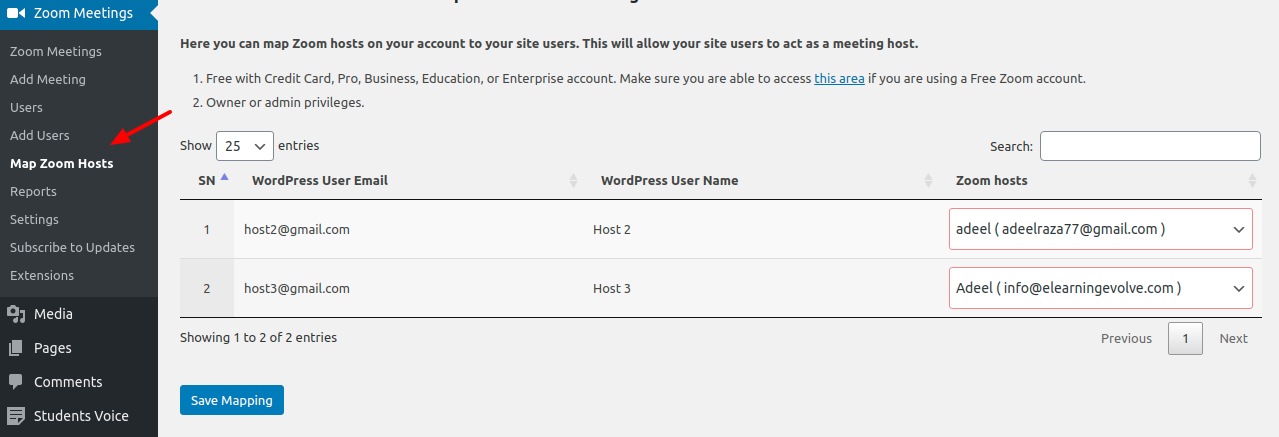Sort by WordPress User Email arrows
This screenshot has width=1279, height=437.
coord(573,181)
